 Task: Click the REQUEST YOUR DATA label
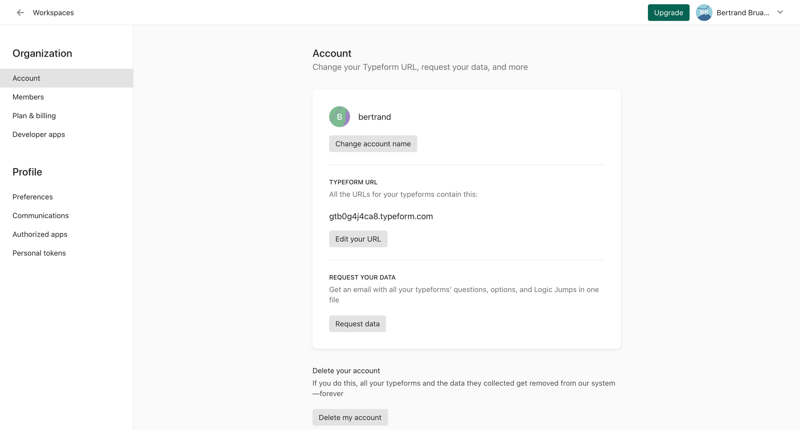362,277
